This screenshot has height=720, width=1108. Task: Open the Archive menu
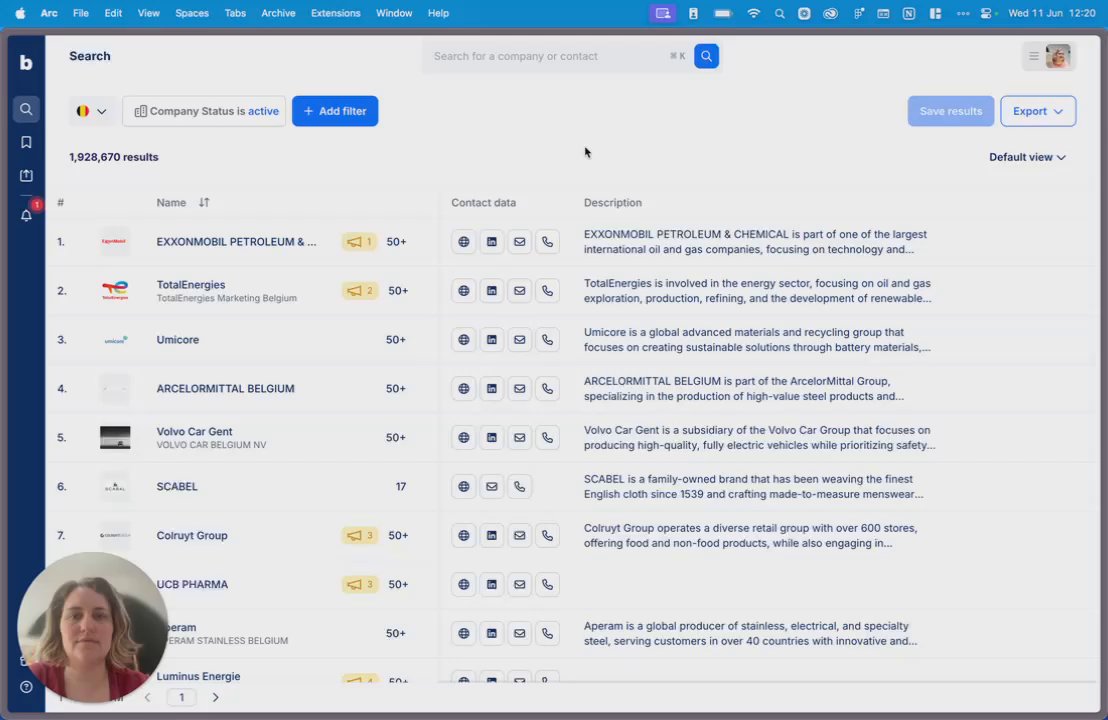tap(278, 13)
